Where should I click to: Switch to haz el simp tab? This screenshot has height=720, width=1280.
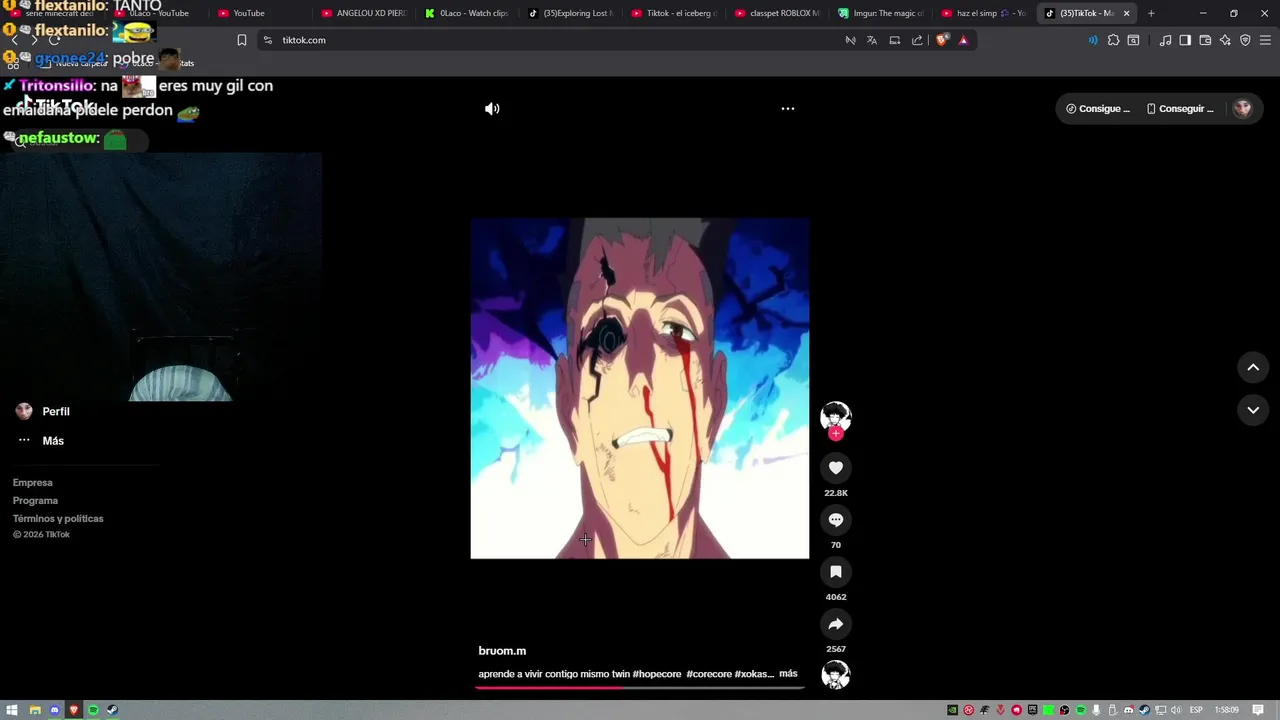coord(984,13)
